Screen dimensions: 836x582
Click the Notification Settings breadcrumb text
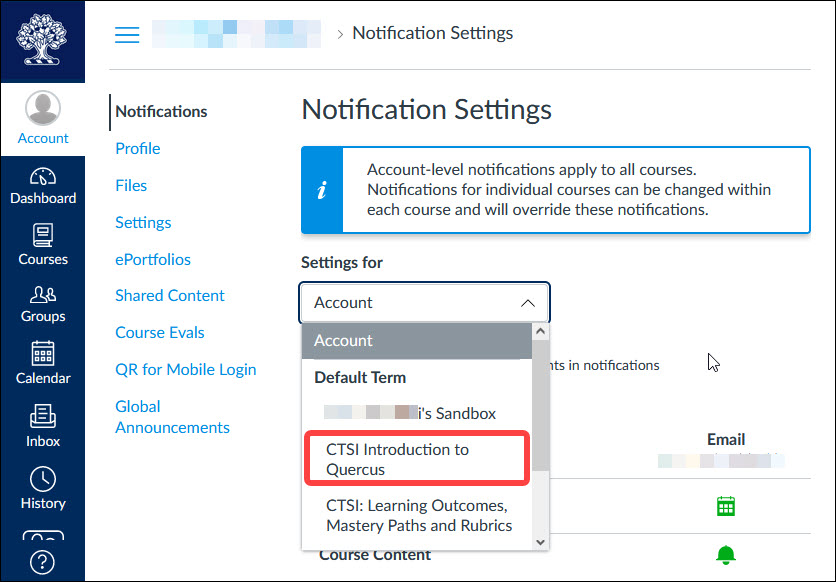(432, 33)
